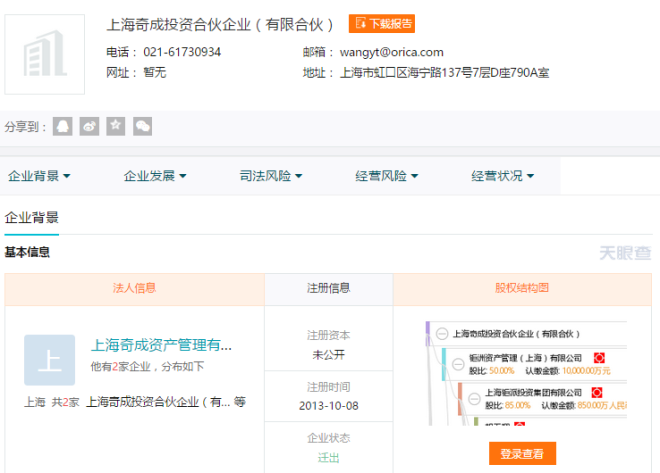Open the 司法风险 dropdown menu

[271, 176]
